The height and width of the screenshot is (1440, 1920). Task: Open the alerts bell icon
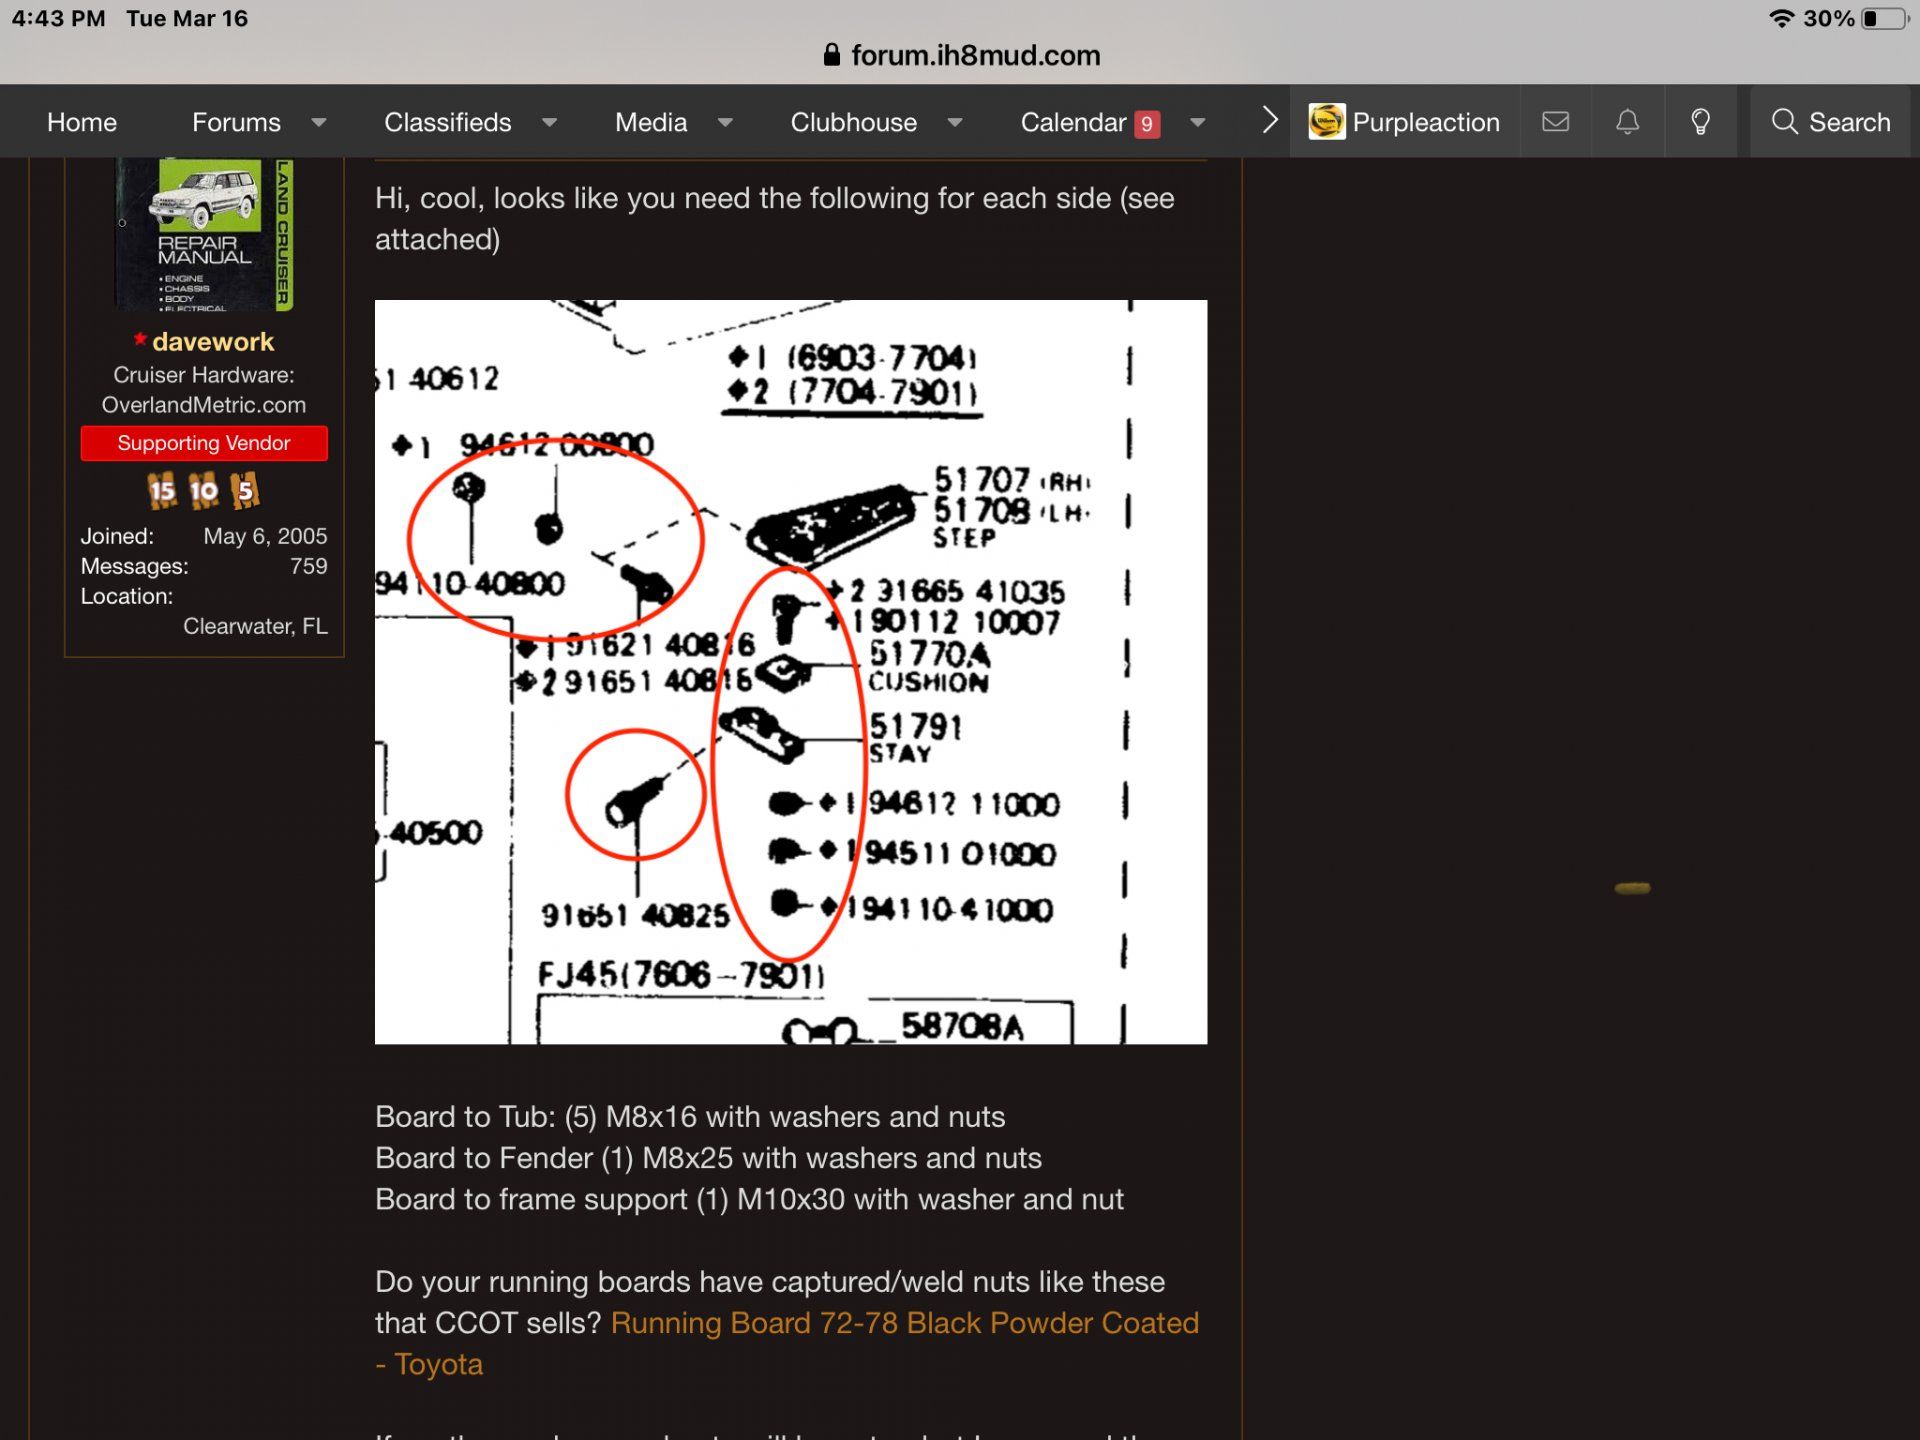[x=1628, y=122]
